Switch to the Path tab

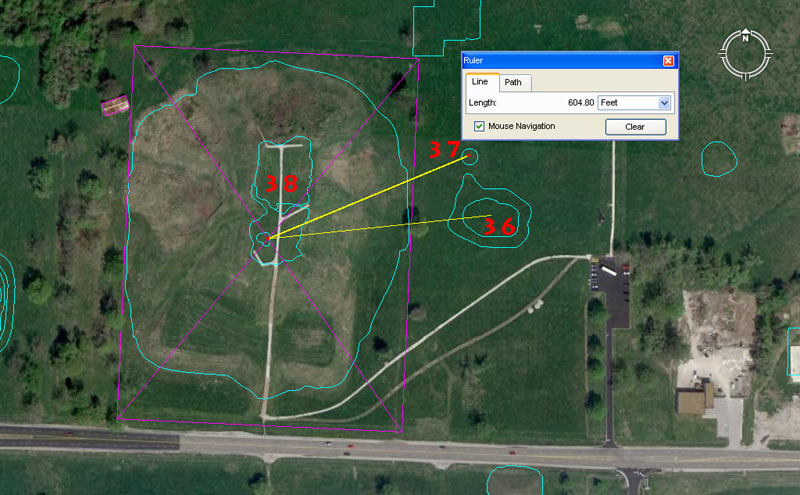click(514, 82)
